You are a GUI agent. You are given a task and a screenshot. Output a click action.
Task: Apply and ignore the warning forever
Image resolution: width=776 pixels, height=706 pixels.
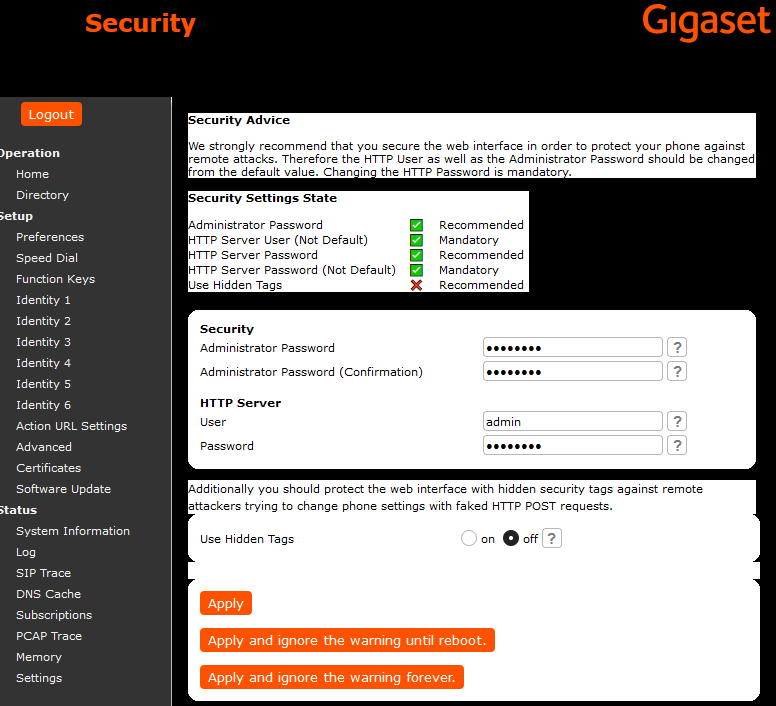pos(332,677)
